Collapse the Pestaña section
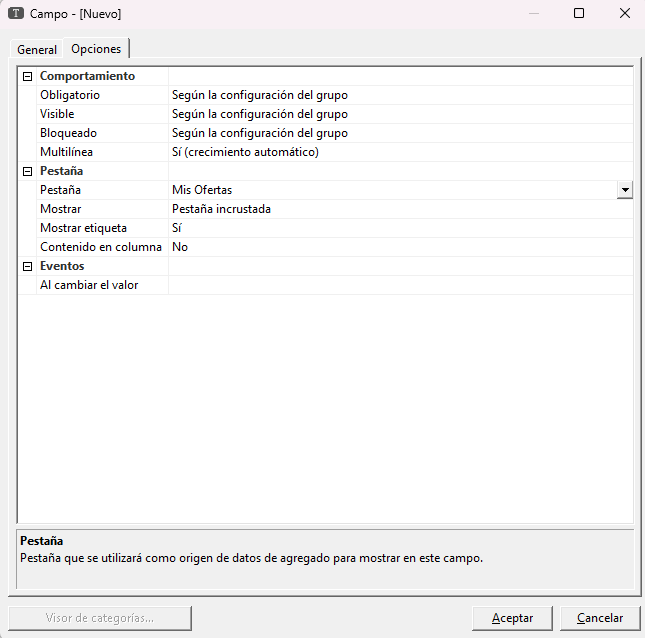Screen dimensions: 645x638 coord(28,171)
